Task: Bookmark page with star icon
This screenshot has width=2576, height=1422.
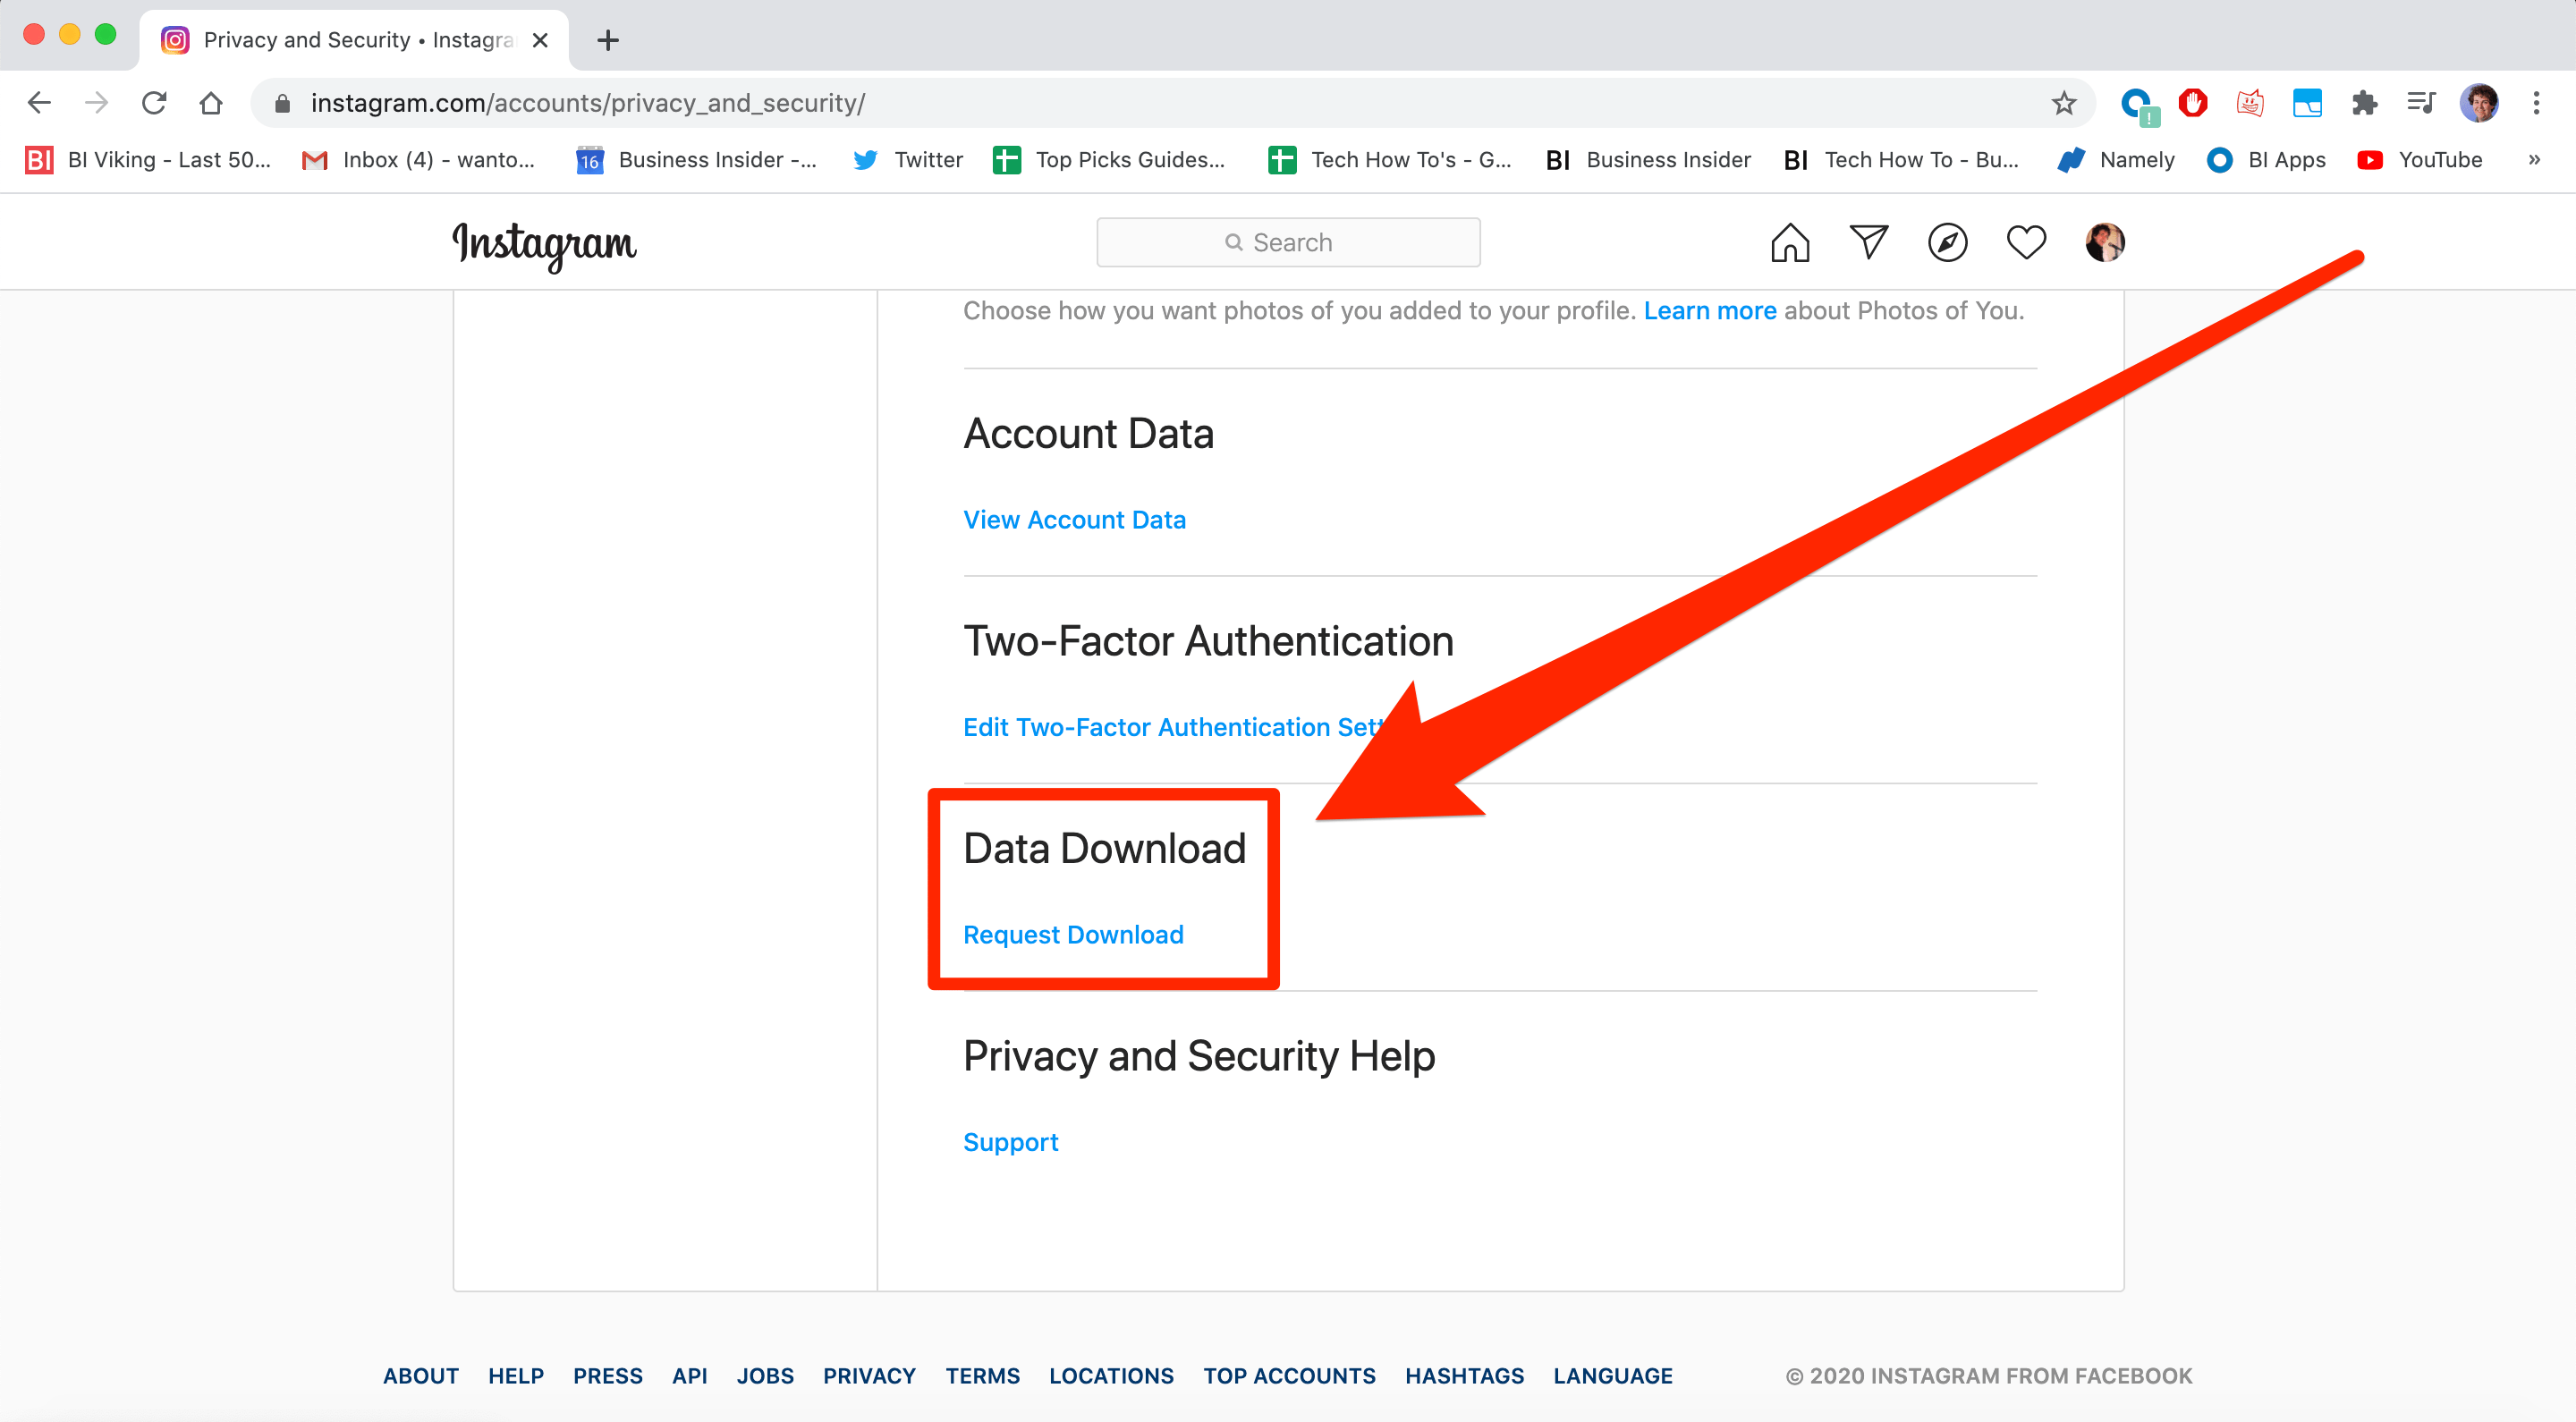Action: [x=2063, y=103]
